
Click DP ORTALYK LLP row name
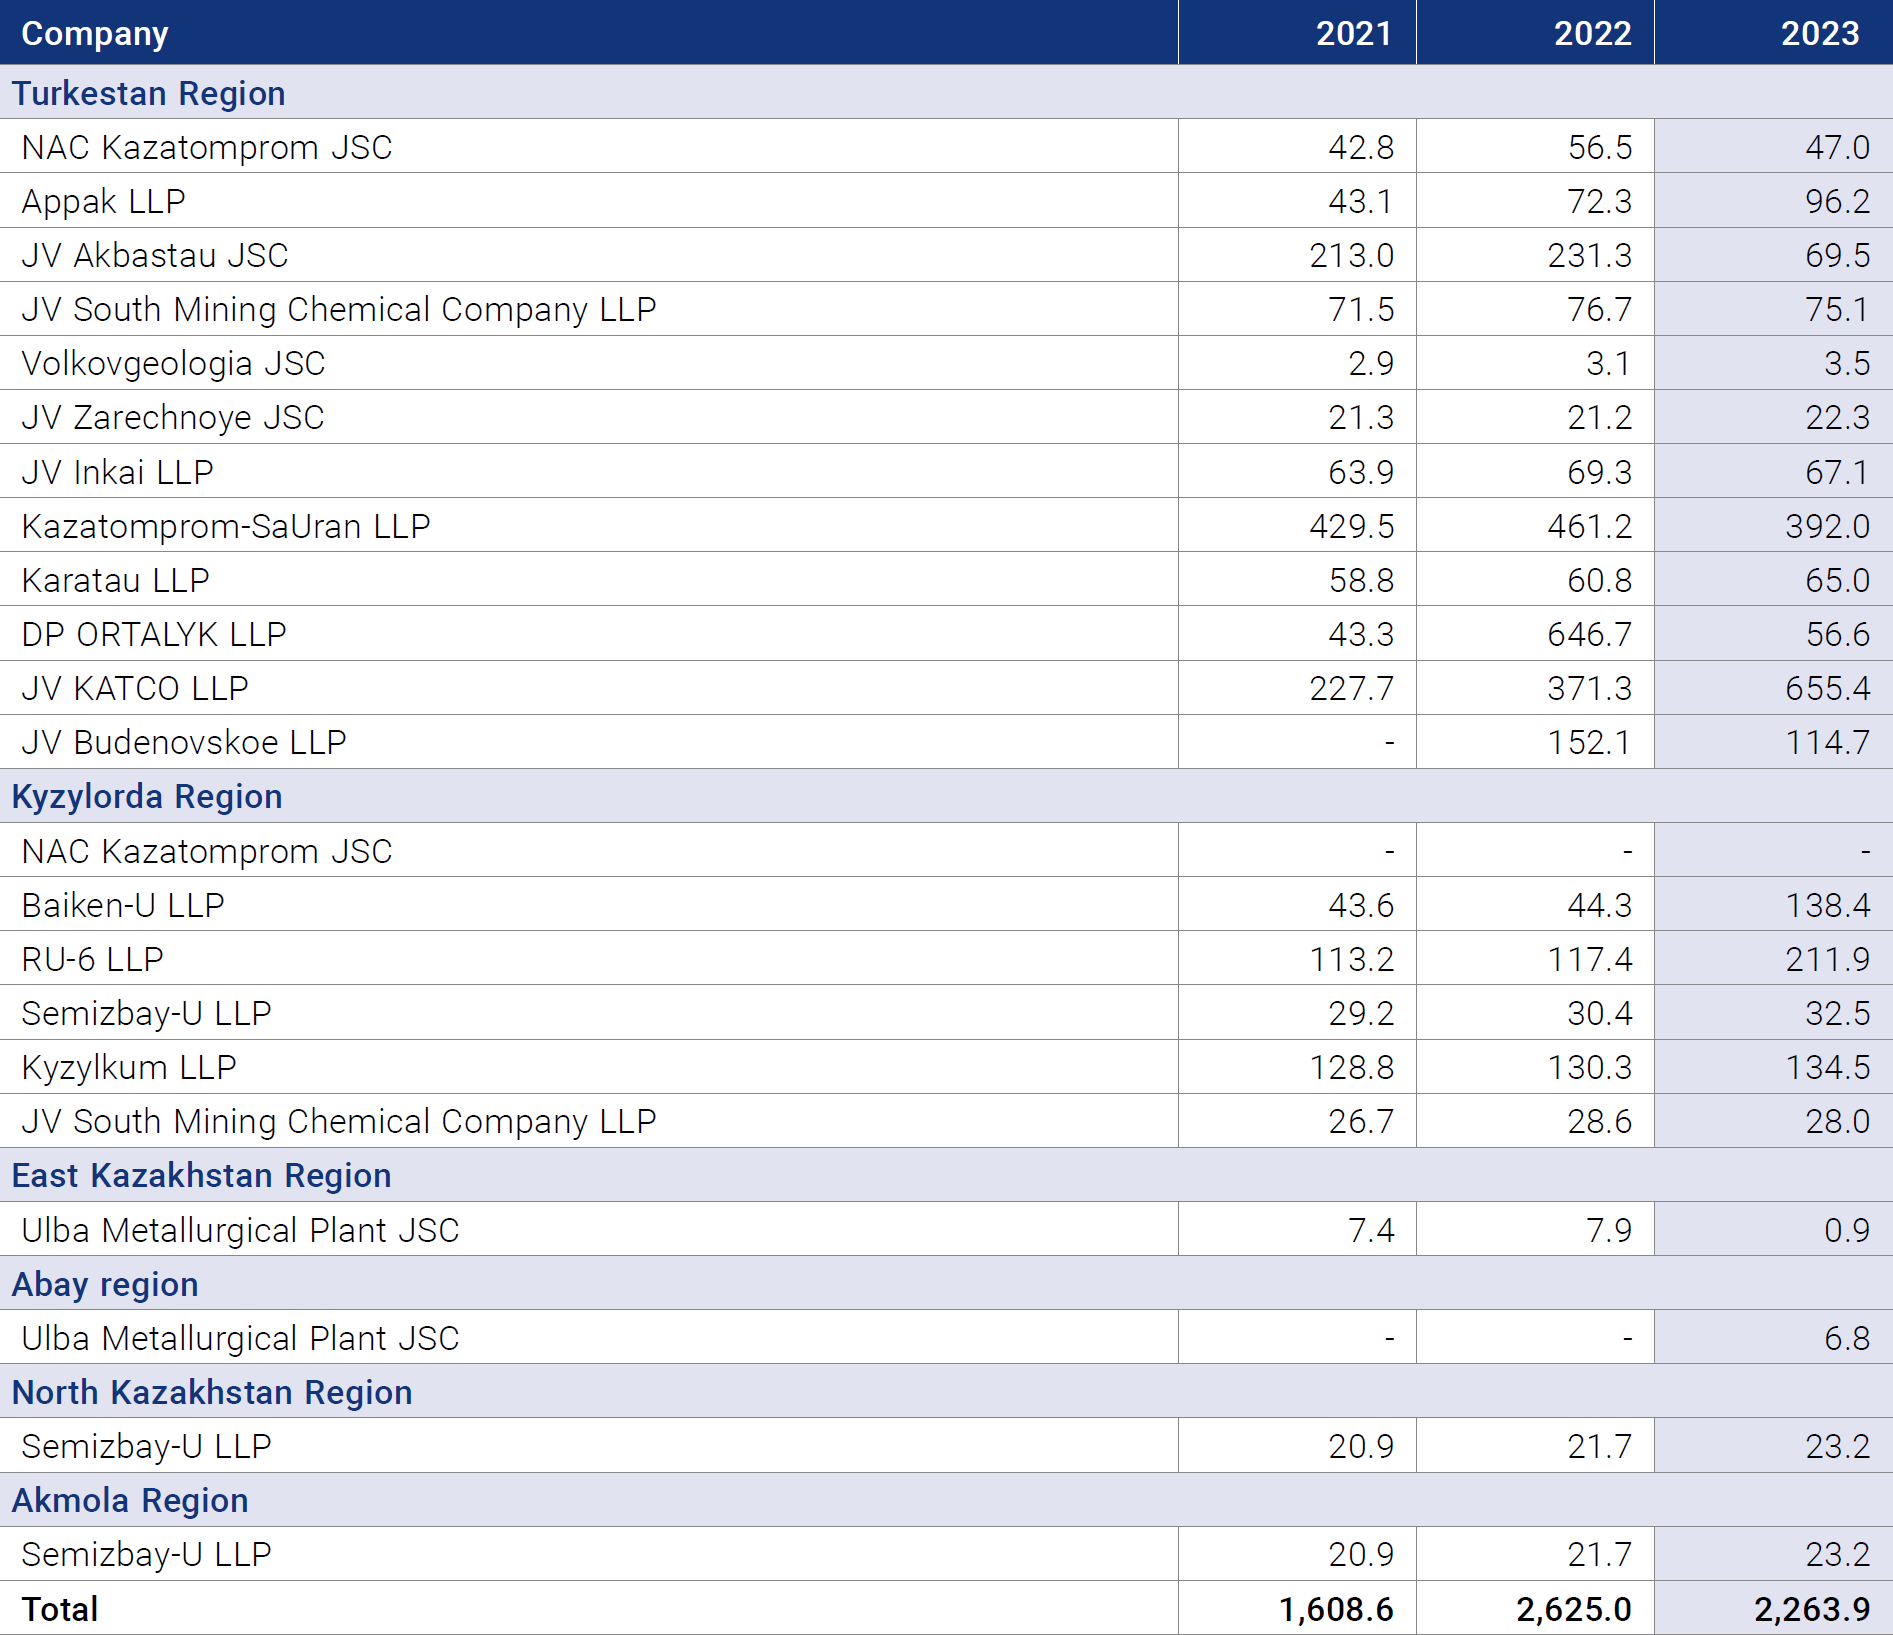154,634
